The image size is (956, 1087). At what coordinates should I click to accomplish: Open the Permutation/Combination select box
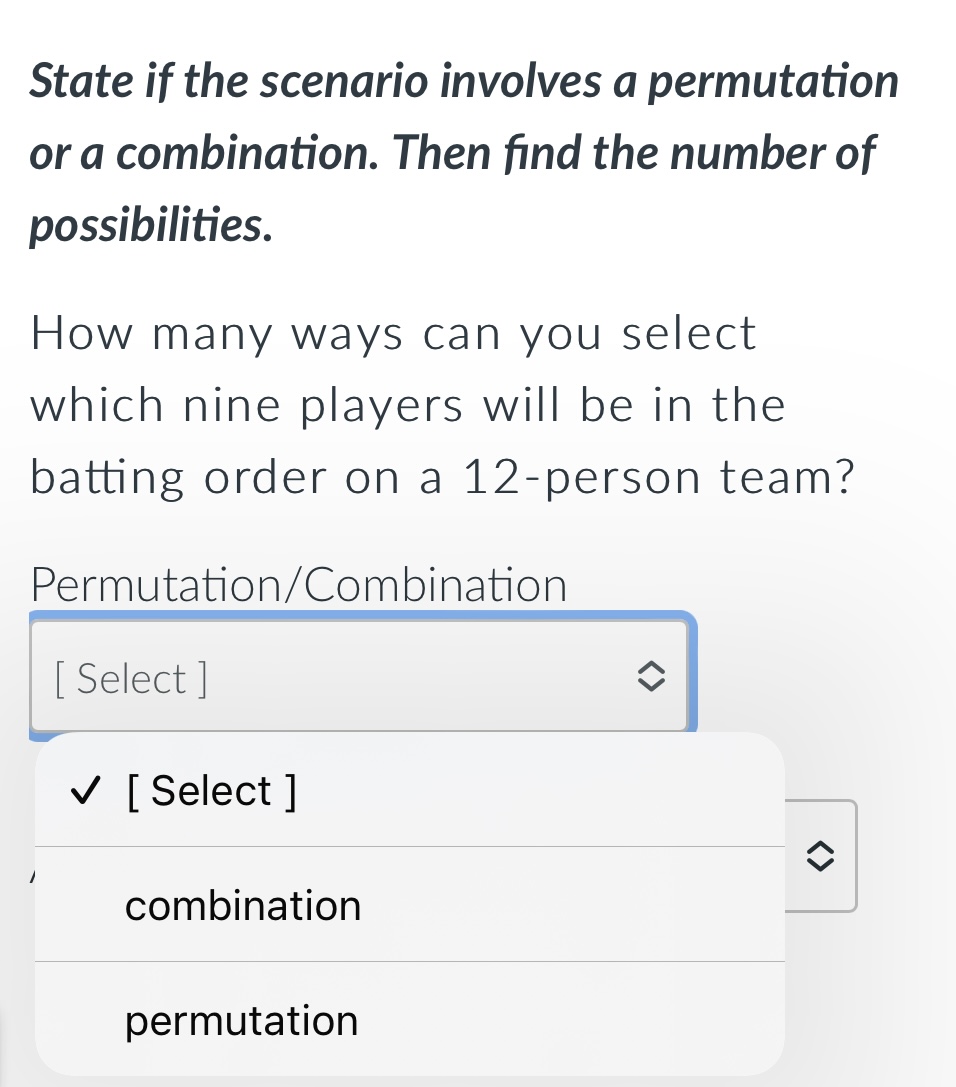pyautogui.click(x=358, y=677)
